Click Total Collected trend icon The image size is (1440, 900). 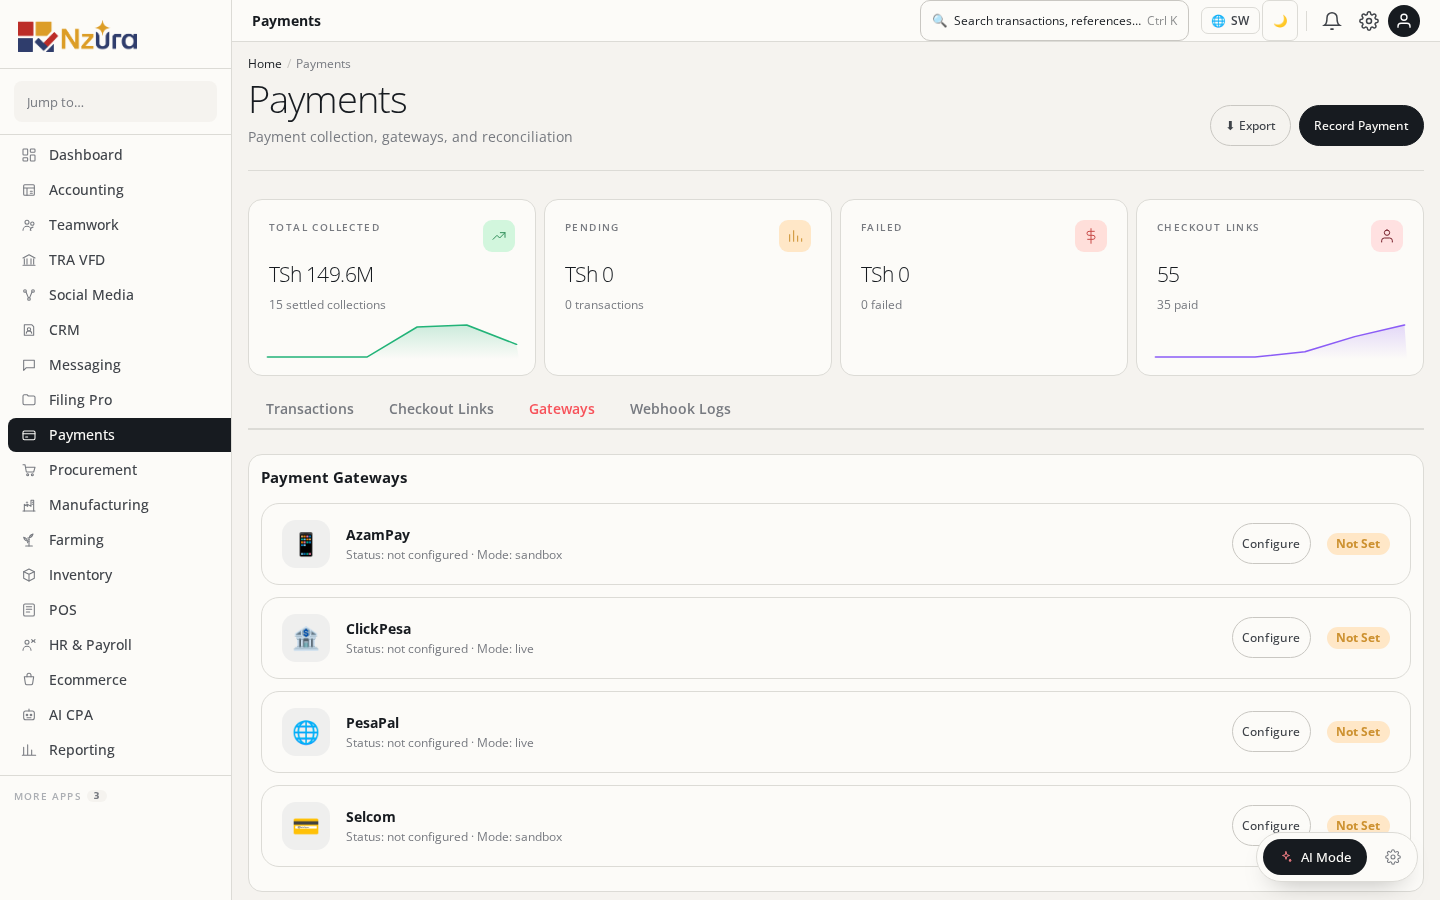[x=499, y=236]
